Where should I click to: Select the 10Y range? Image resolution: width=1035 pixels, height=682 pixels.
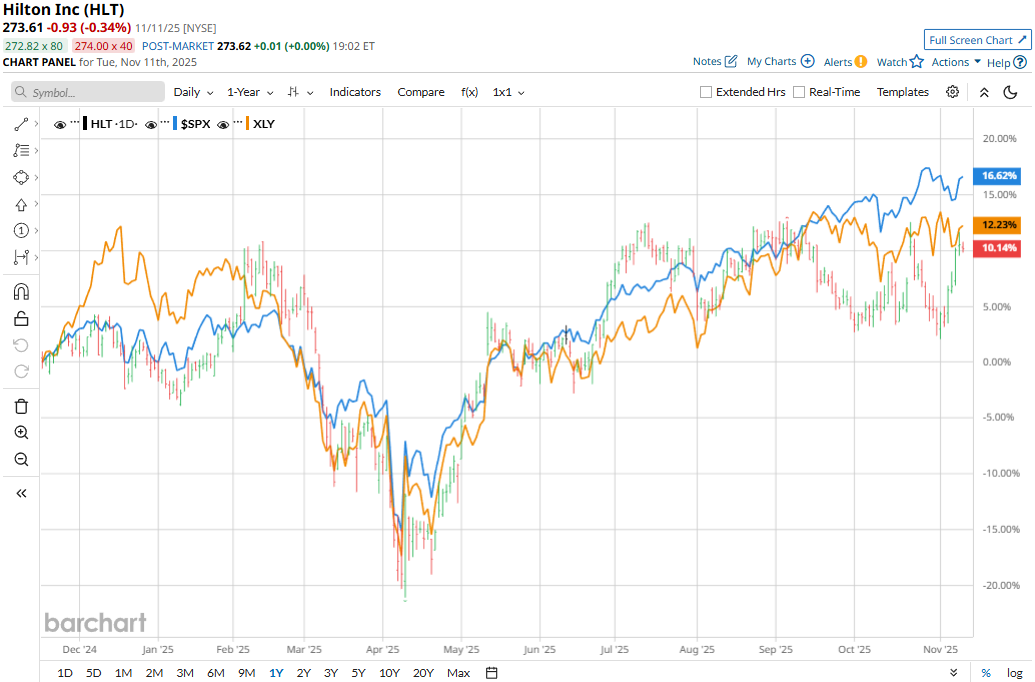click(x=389, y=673)
